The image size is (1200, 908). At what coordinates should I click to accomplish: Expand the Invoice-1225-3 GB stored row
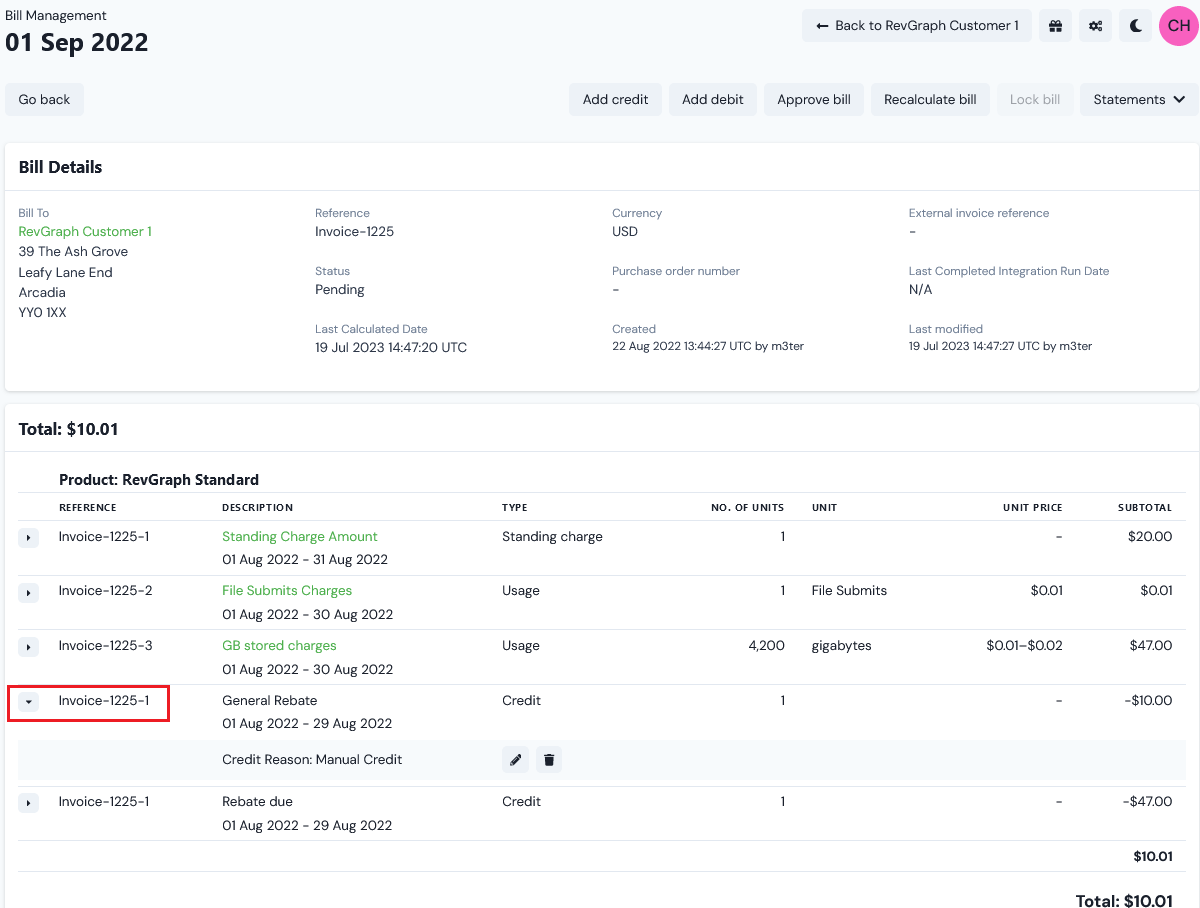(x=28, y=647)
